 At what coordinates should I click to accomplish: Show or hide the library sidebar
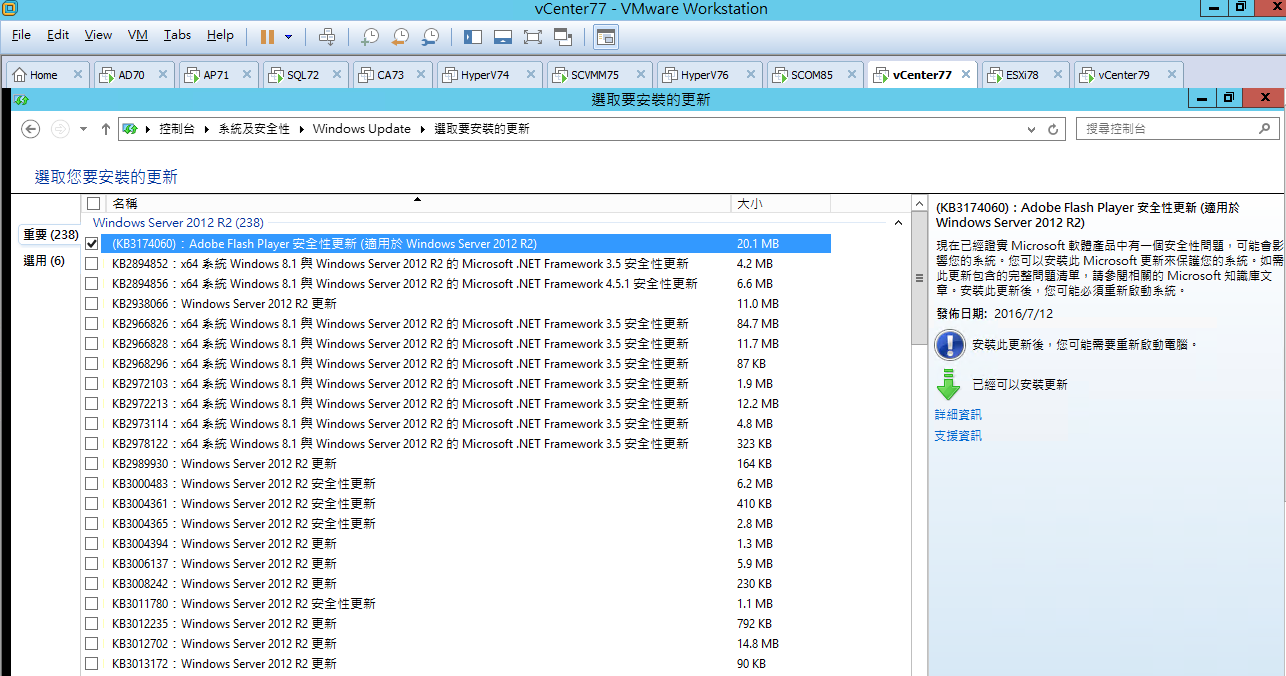pyautogui.click(x=473, y=37)
